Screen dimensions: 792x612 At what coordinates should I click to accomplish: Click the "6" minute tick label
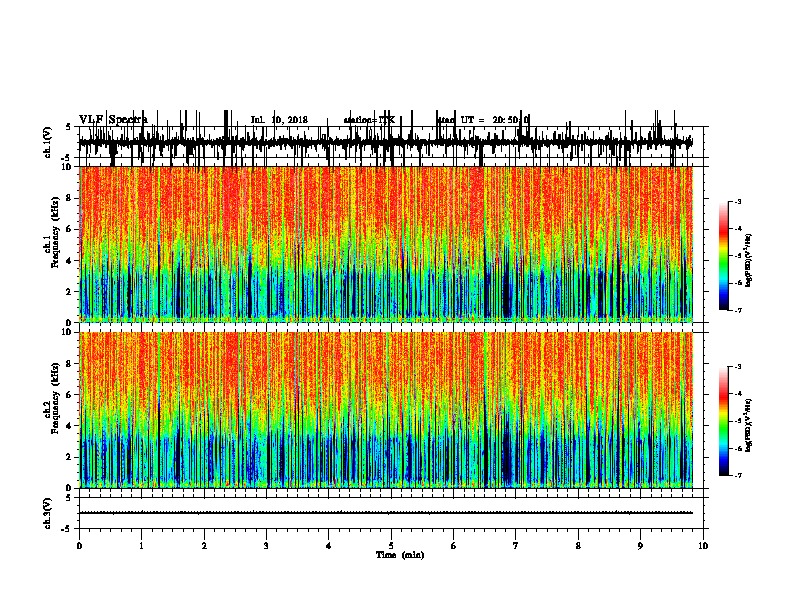[x=453, y=546]
